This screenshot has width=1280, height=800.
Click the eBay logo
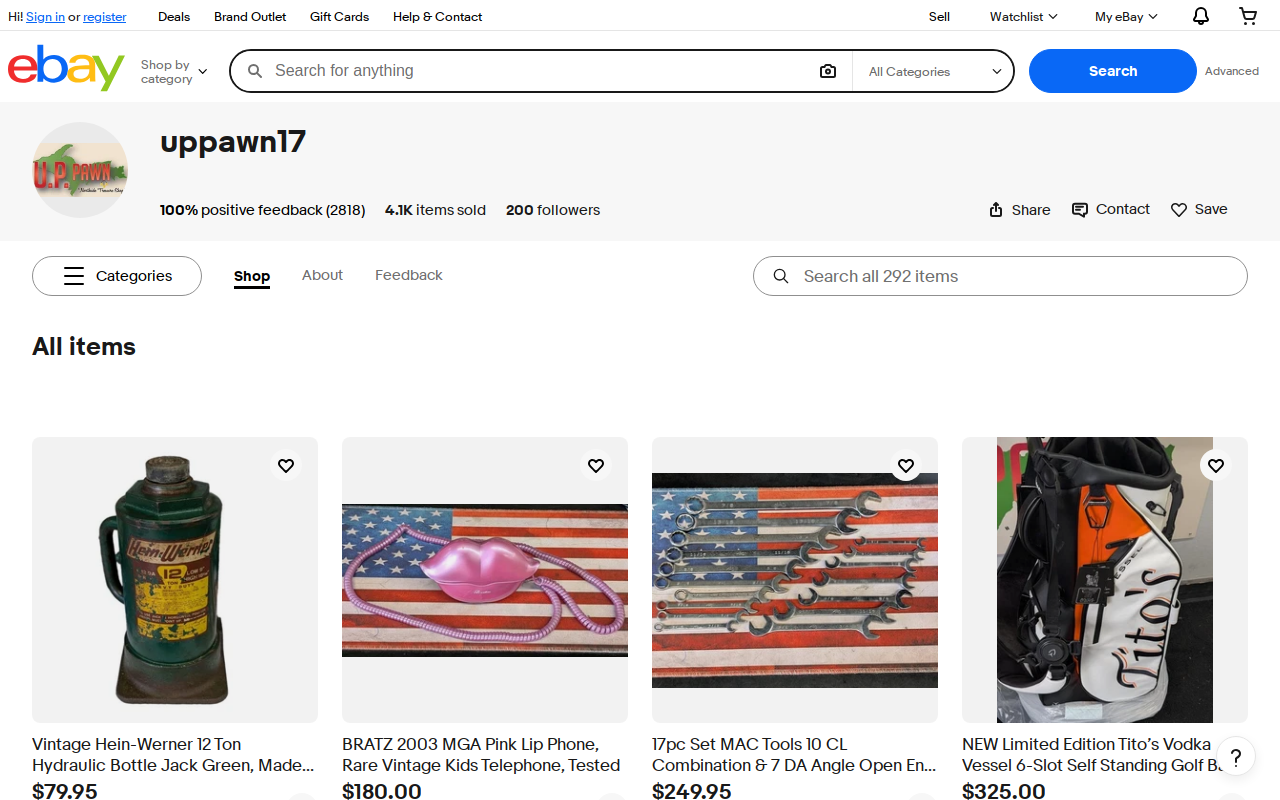[66, 68]
